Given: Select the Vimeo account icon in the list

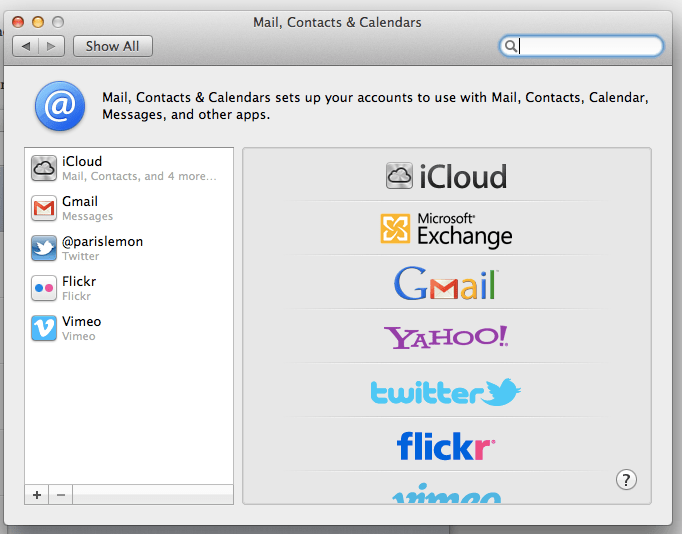Looking at the screenshot, I should (x=43, y=328).
